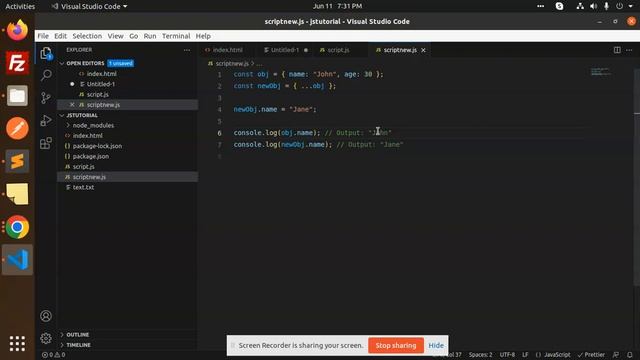Viewport: 640px width, 360px height.
Task: Open the Source Control view
Action: tap(46, 98)
